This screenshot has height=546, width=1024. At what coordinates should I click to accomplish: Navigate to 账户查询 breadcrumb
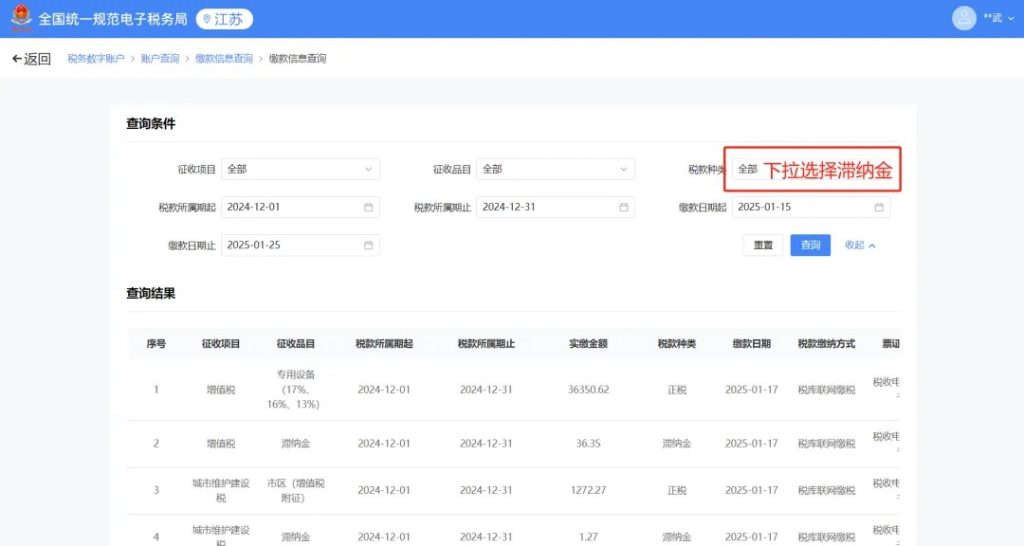(160, 59)
